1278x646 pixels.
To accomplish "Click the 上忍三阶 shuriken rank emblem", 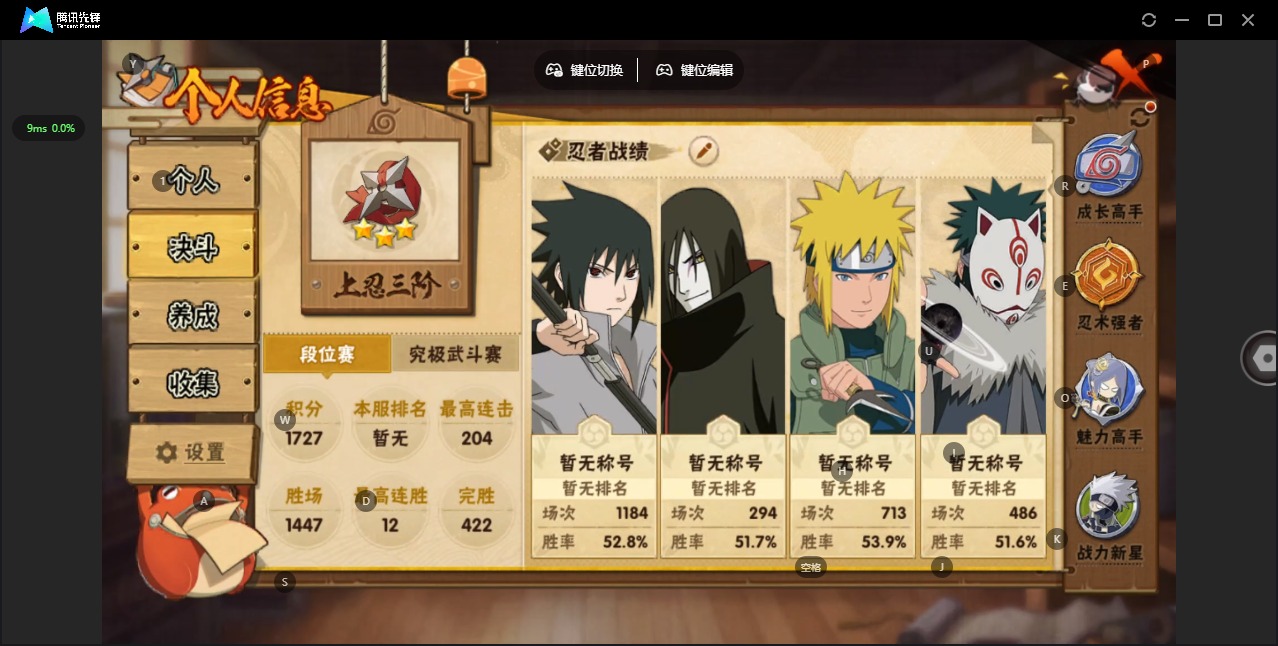I will coord(384,200).
